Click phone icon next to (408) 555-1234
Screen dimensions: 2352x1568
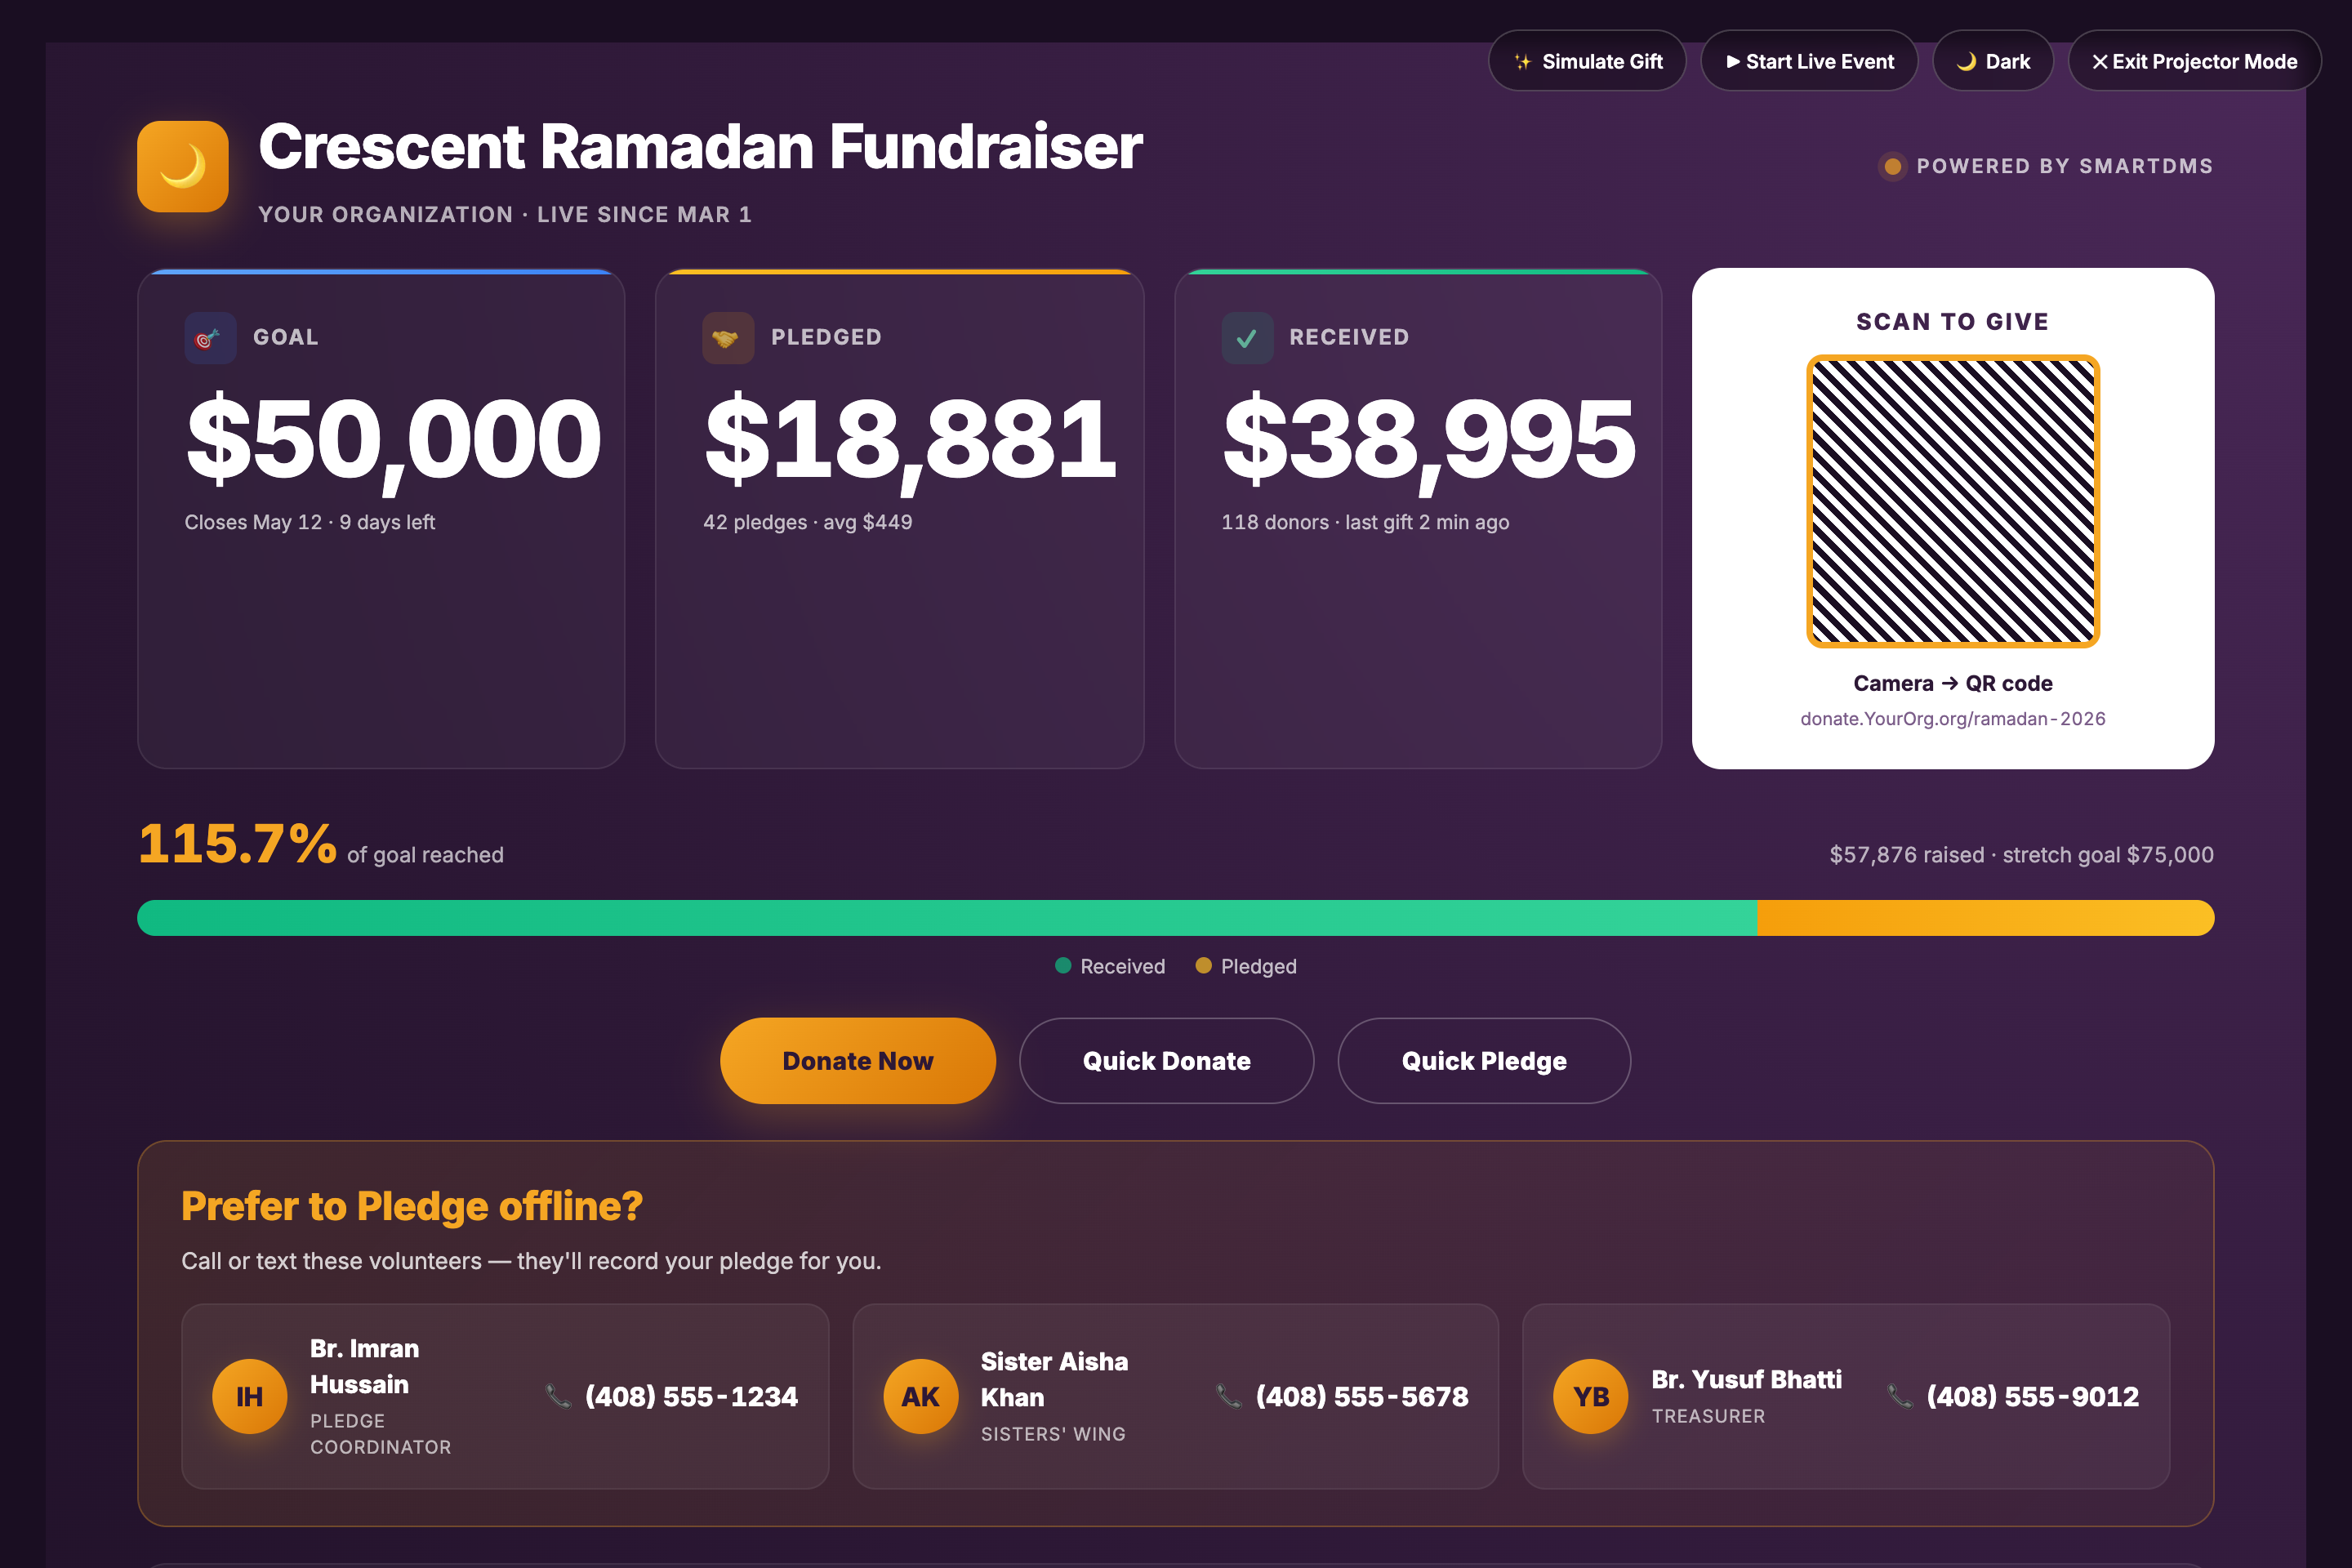coord(558,1396)
